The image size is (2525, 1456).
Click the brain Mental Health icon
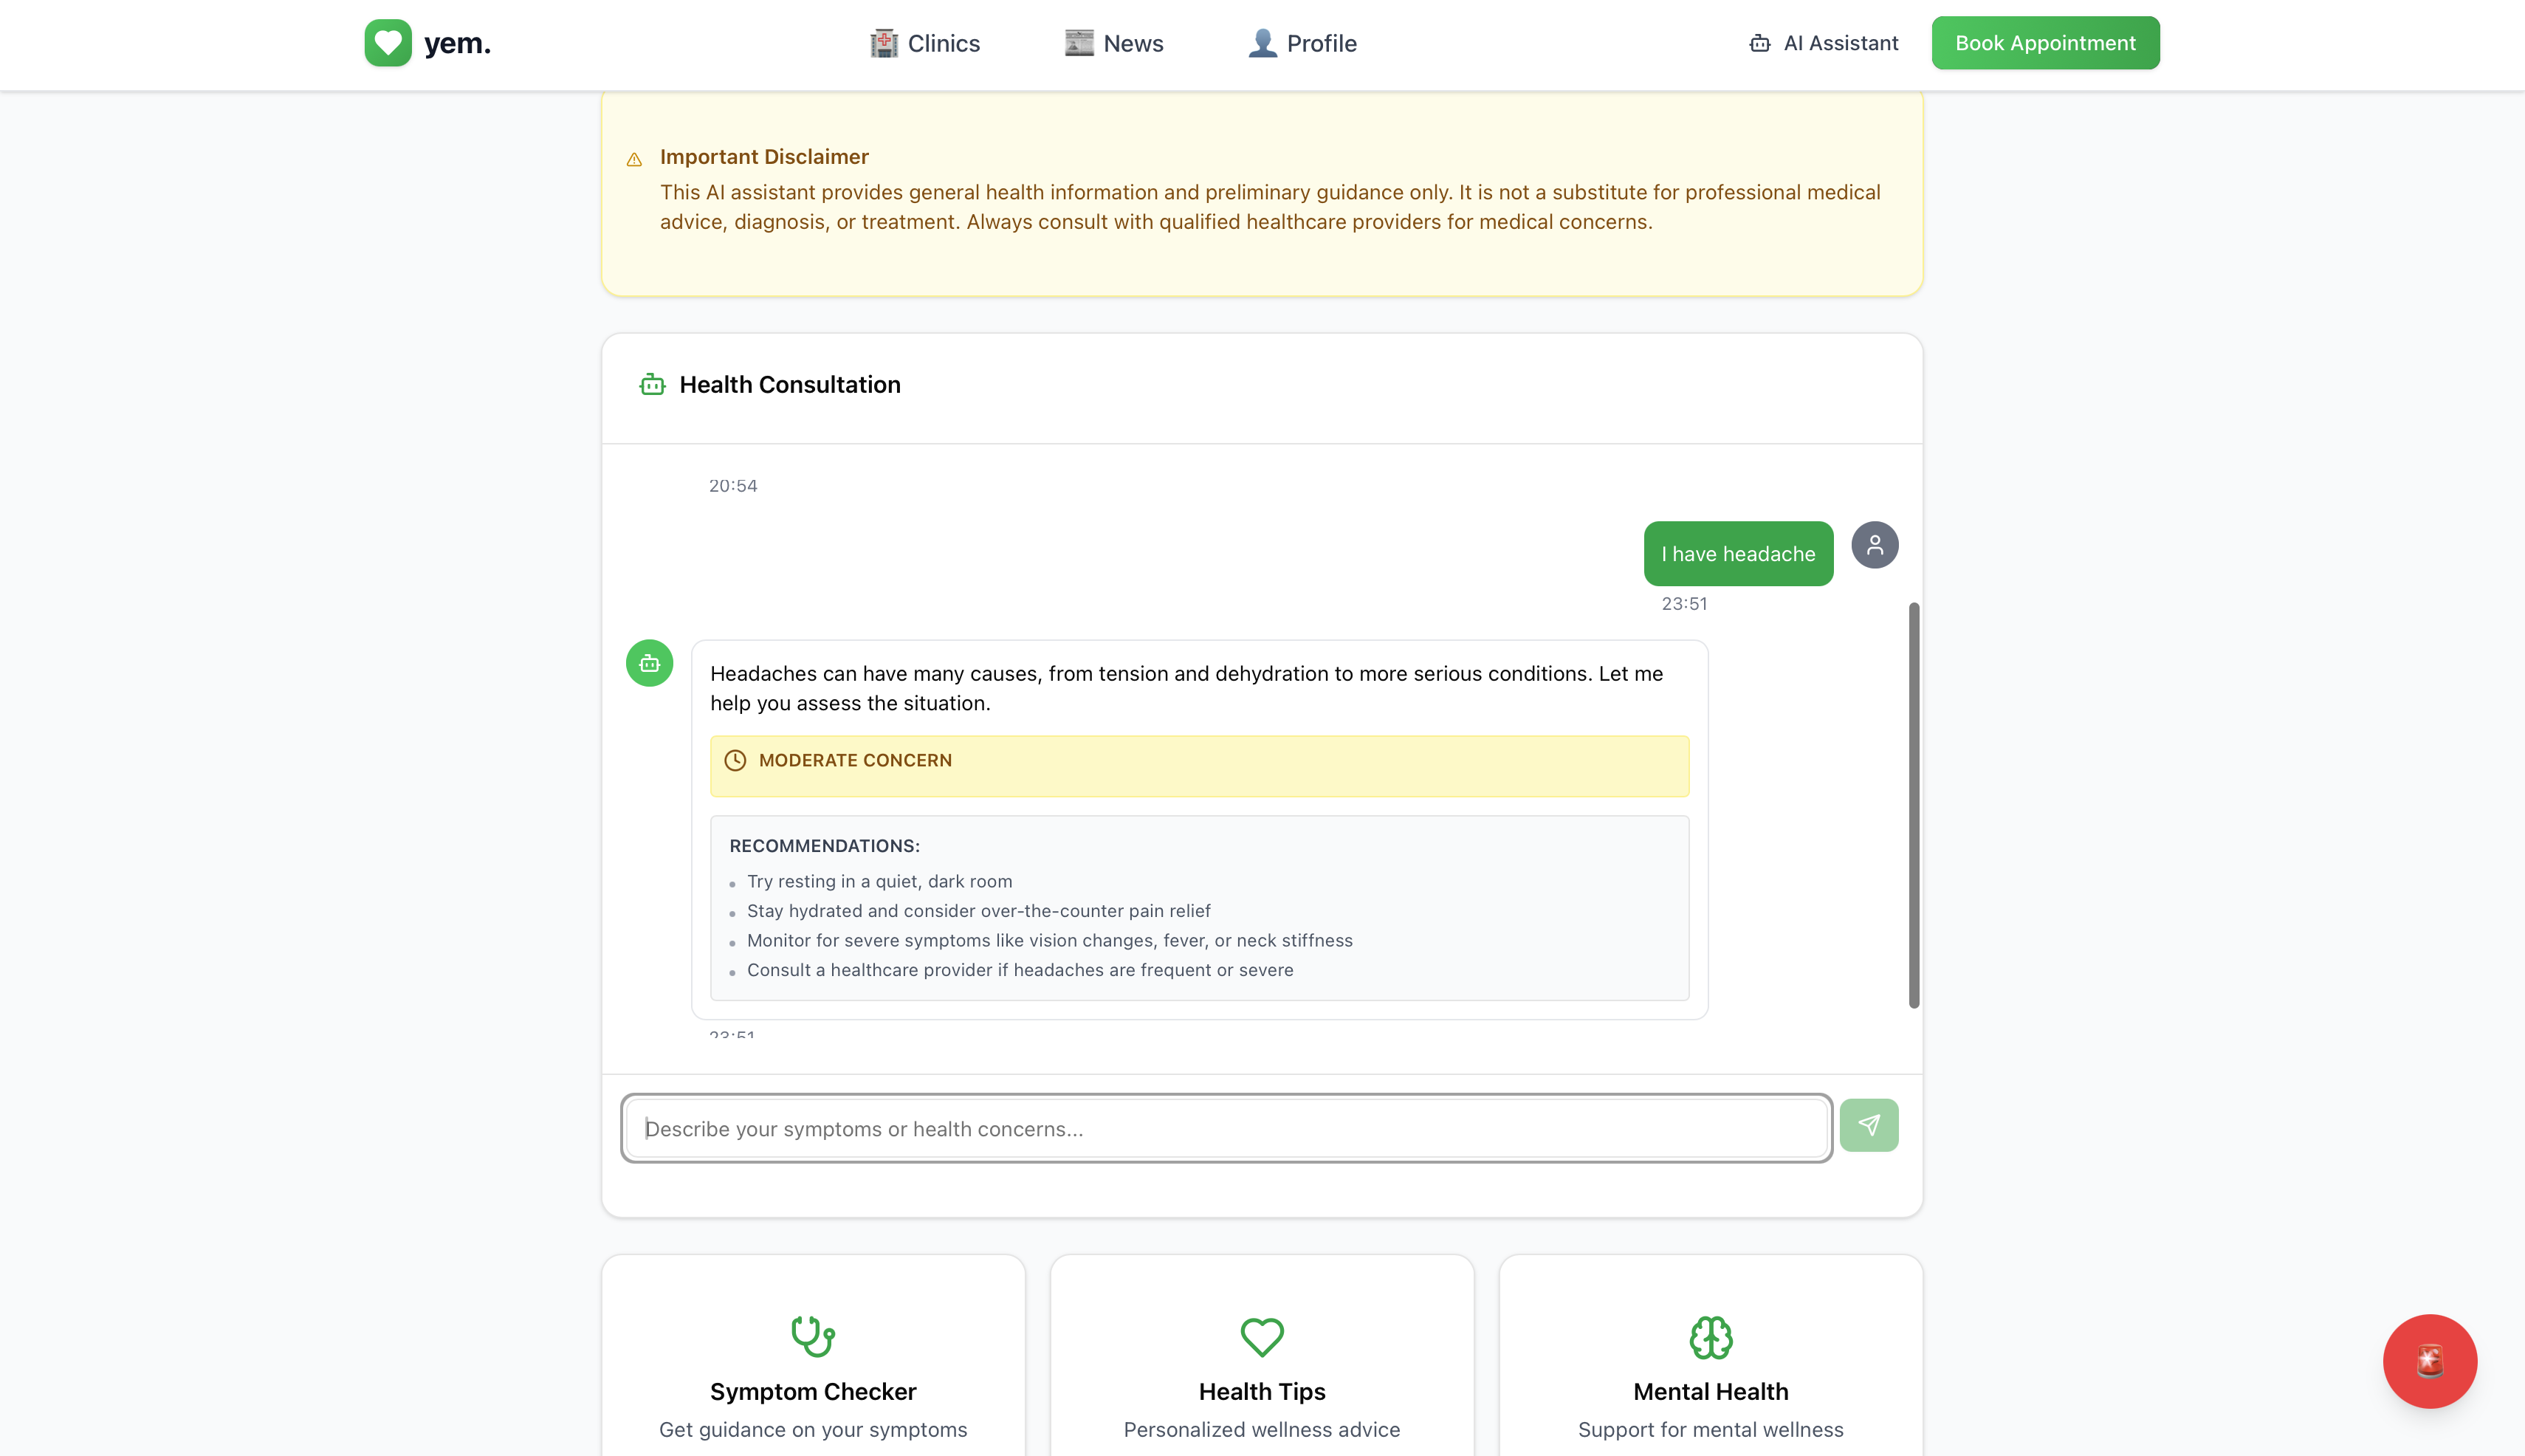click(x=1710, y=1337)
